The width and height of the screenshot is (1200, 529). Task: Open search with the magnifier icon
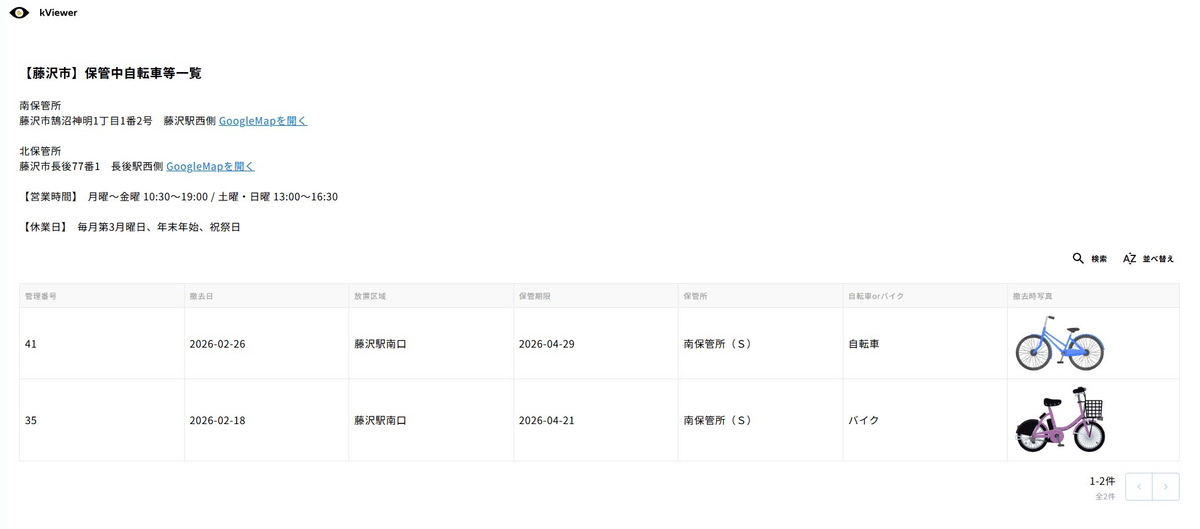pyautogui.click(x=1078, y=258)
